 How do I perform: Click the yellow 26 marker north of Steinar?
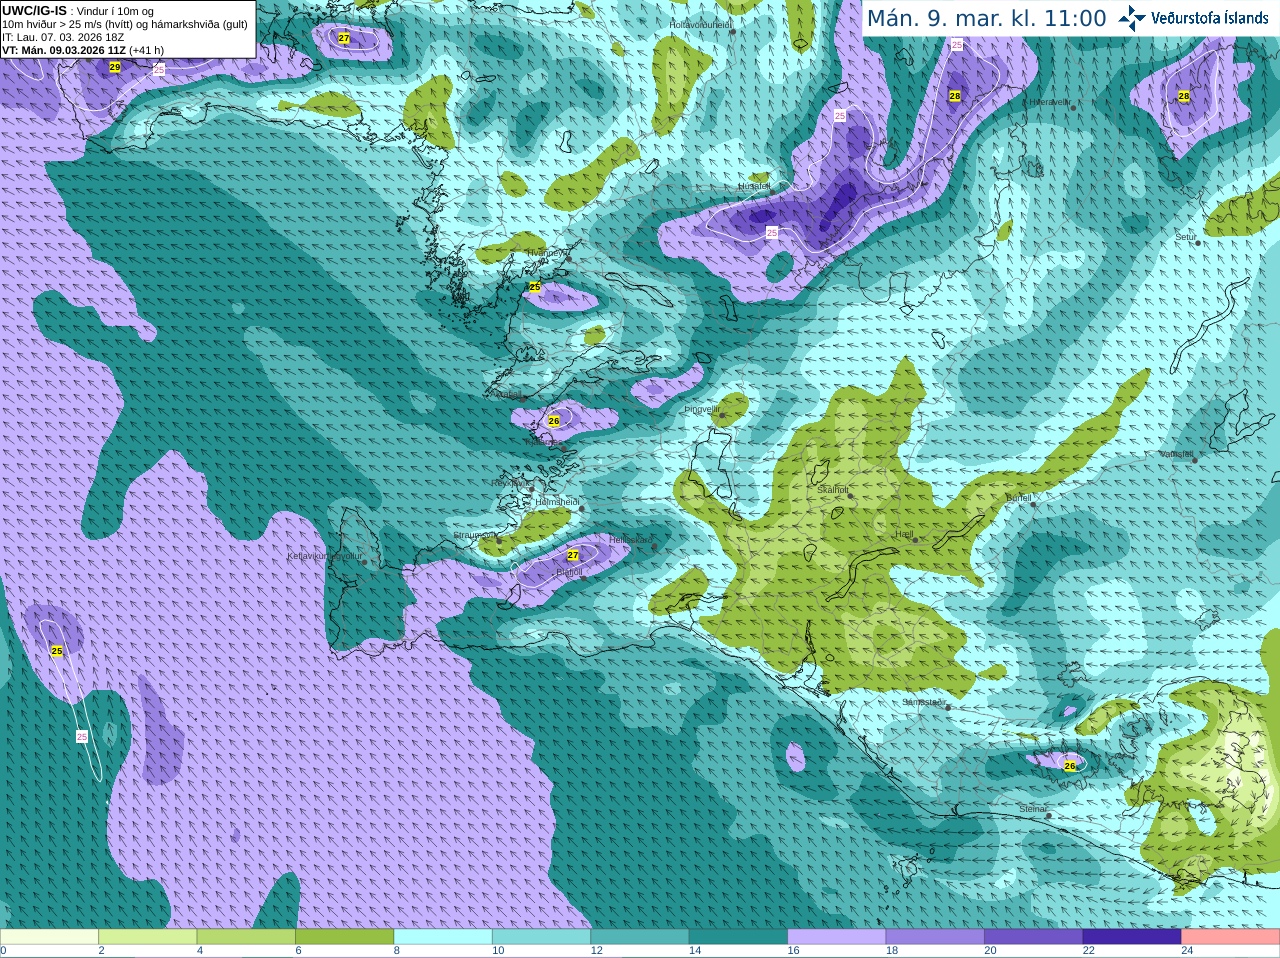[1070, 766]
